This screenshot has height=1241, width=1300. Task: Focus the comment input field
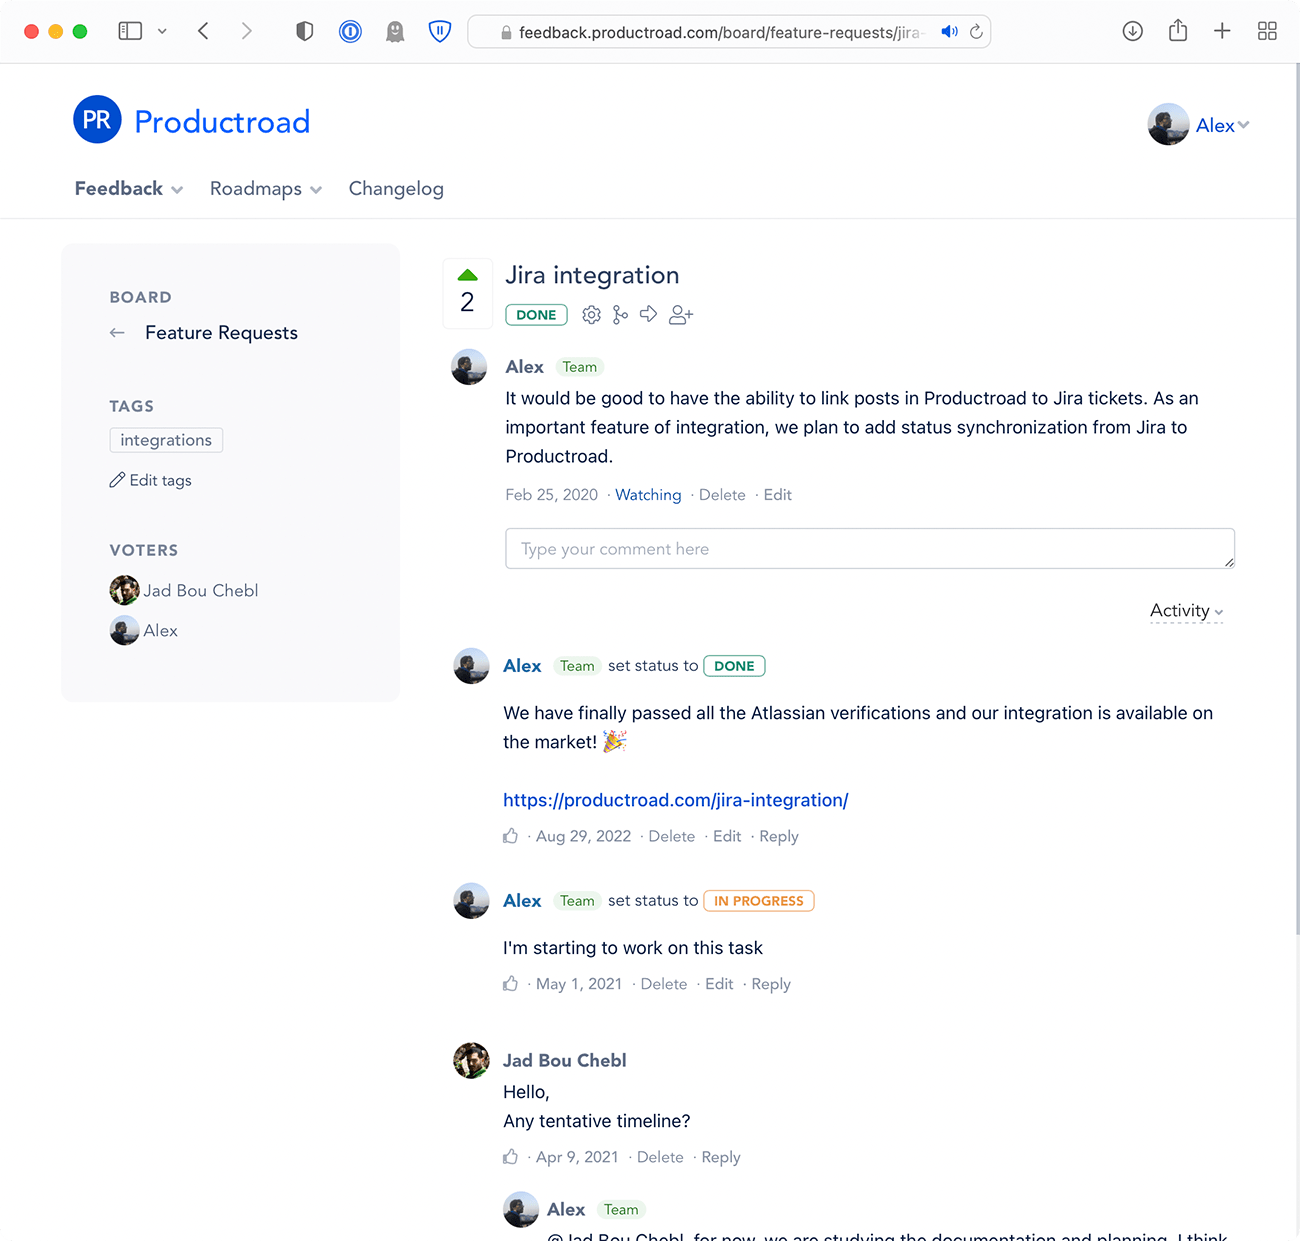[870, 549]
